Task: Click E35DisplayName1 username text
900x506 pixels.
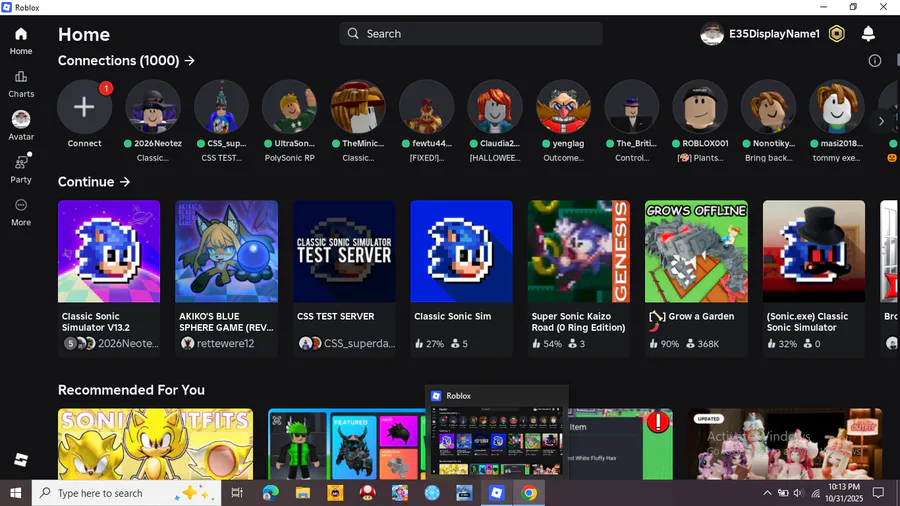Action: point(774,34)
